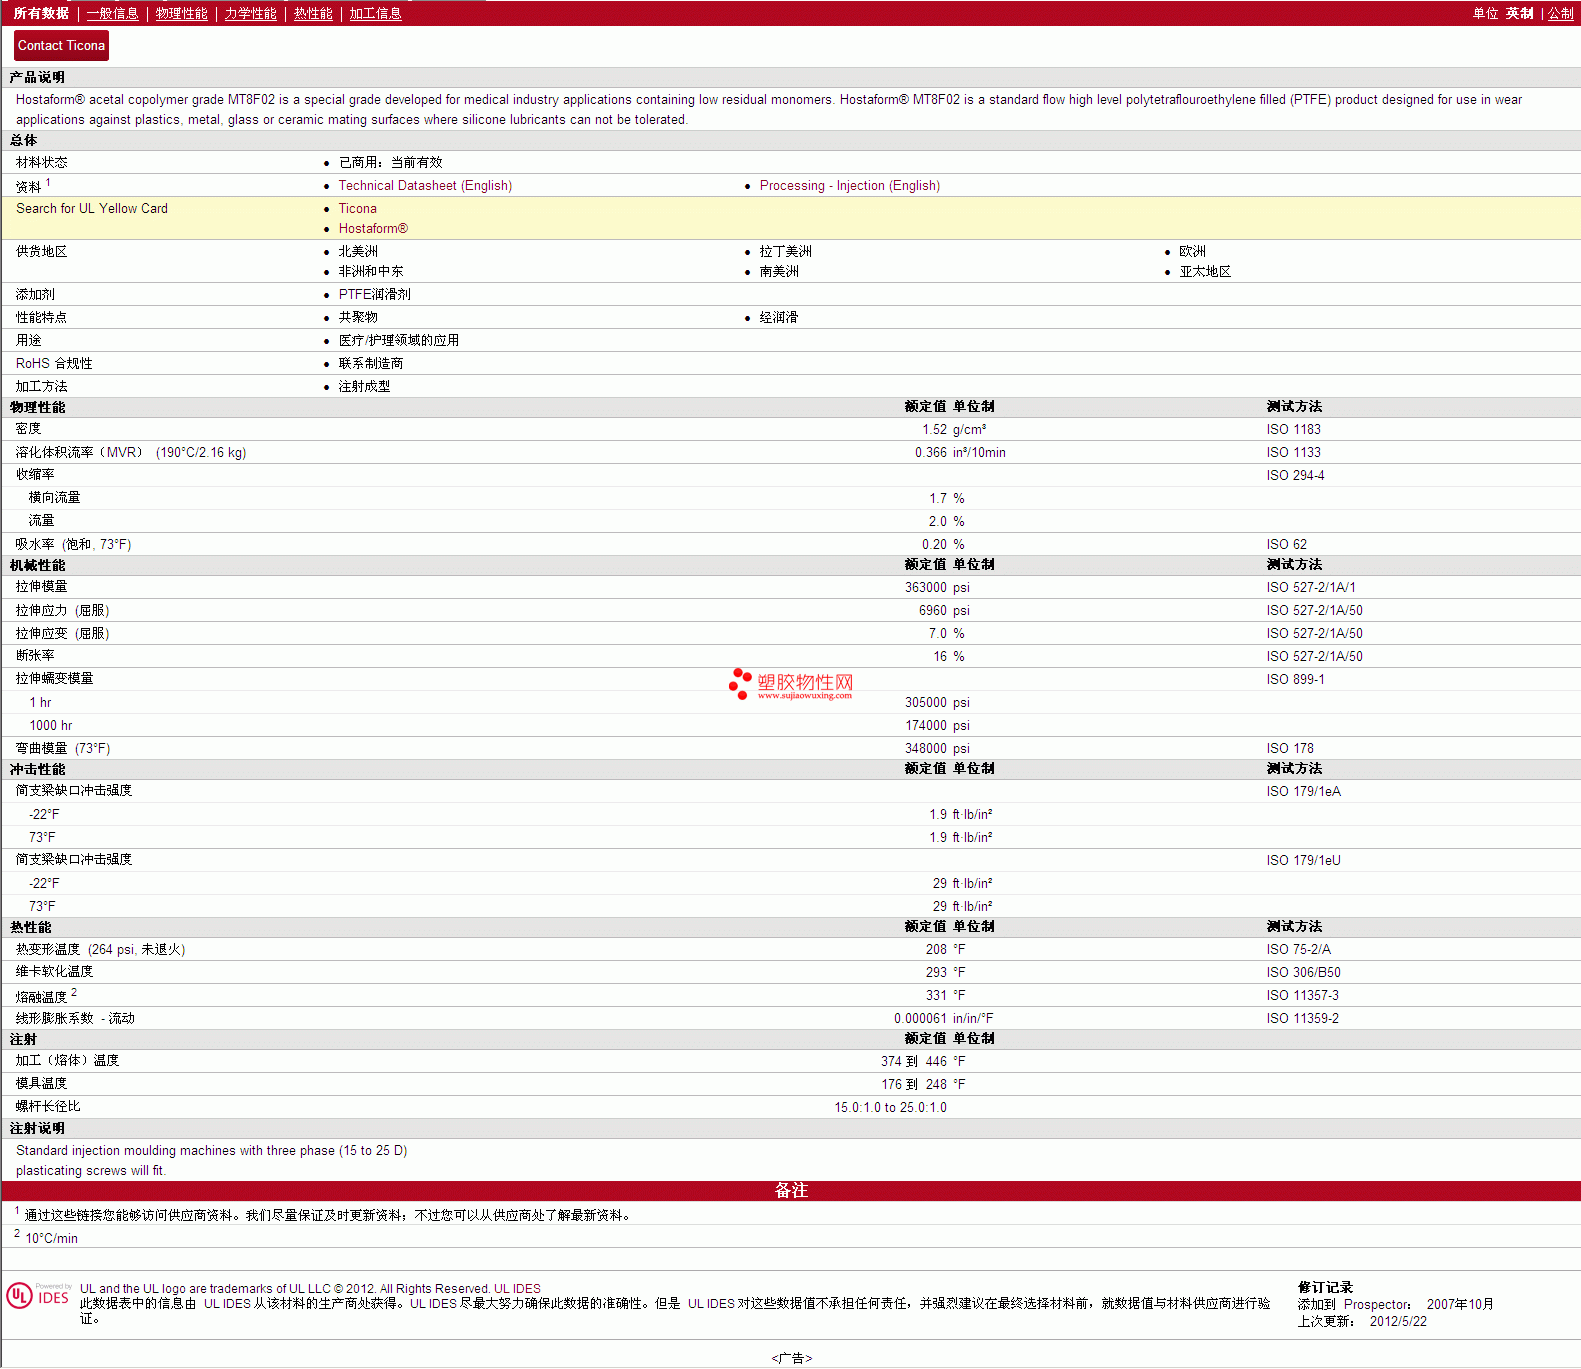Viewport: 1581px width, 1369px height.
Task: Click the 拉伸蠕变模量 row label
Action: point(54,678)
